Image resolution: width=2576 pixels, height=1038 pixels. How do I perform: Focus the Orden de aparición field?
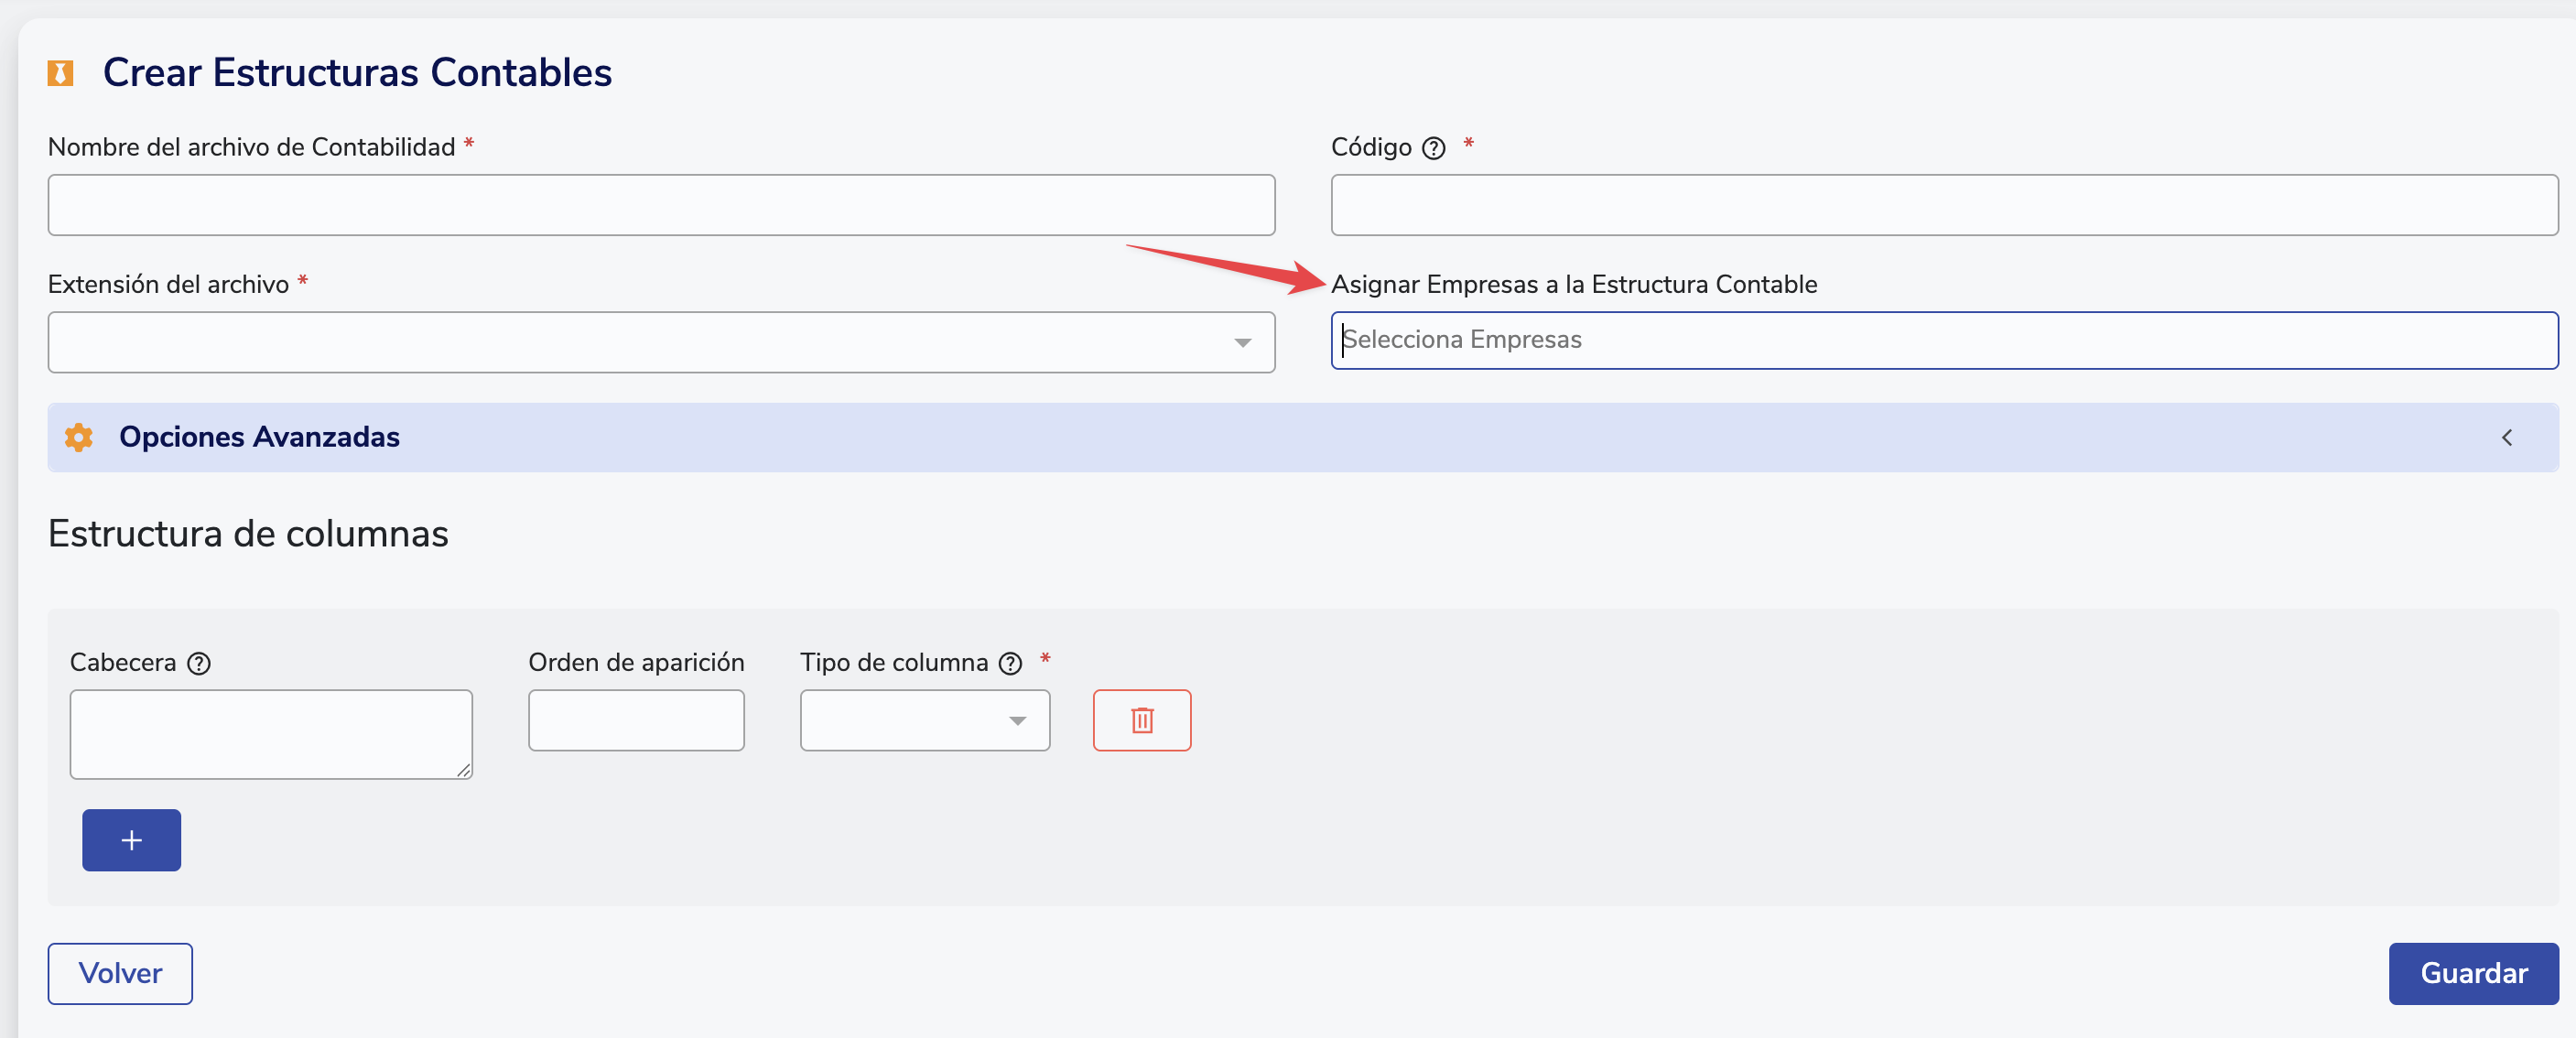click(635, 720)
